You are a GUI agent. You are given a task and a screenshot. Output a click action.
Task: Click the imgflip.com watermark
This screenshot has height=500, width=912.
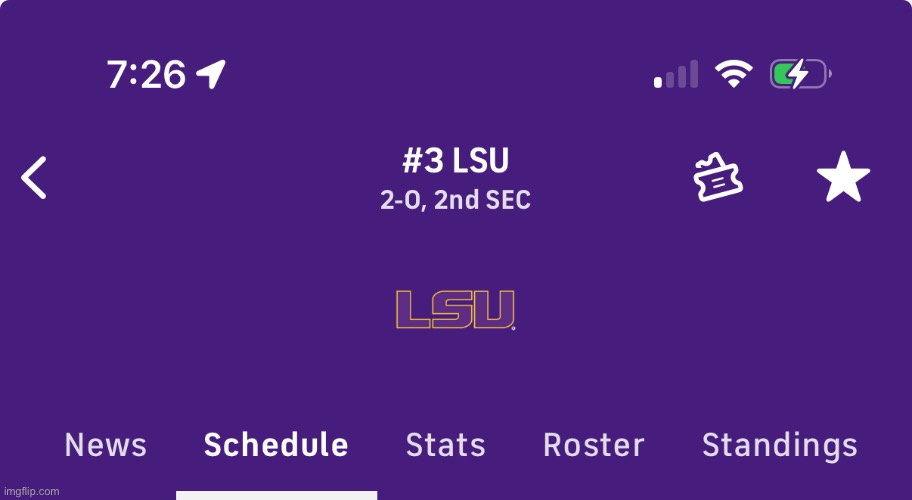coord(32,491)
